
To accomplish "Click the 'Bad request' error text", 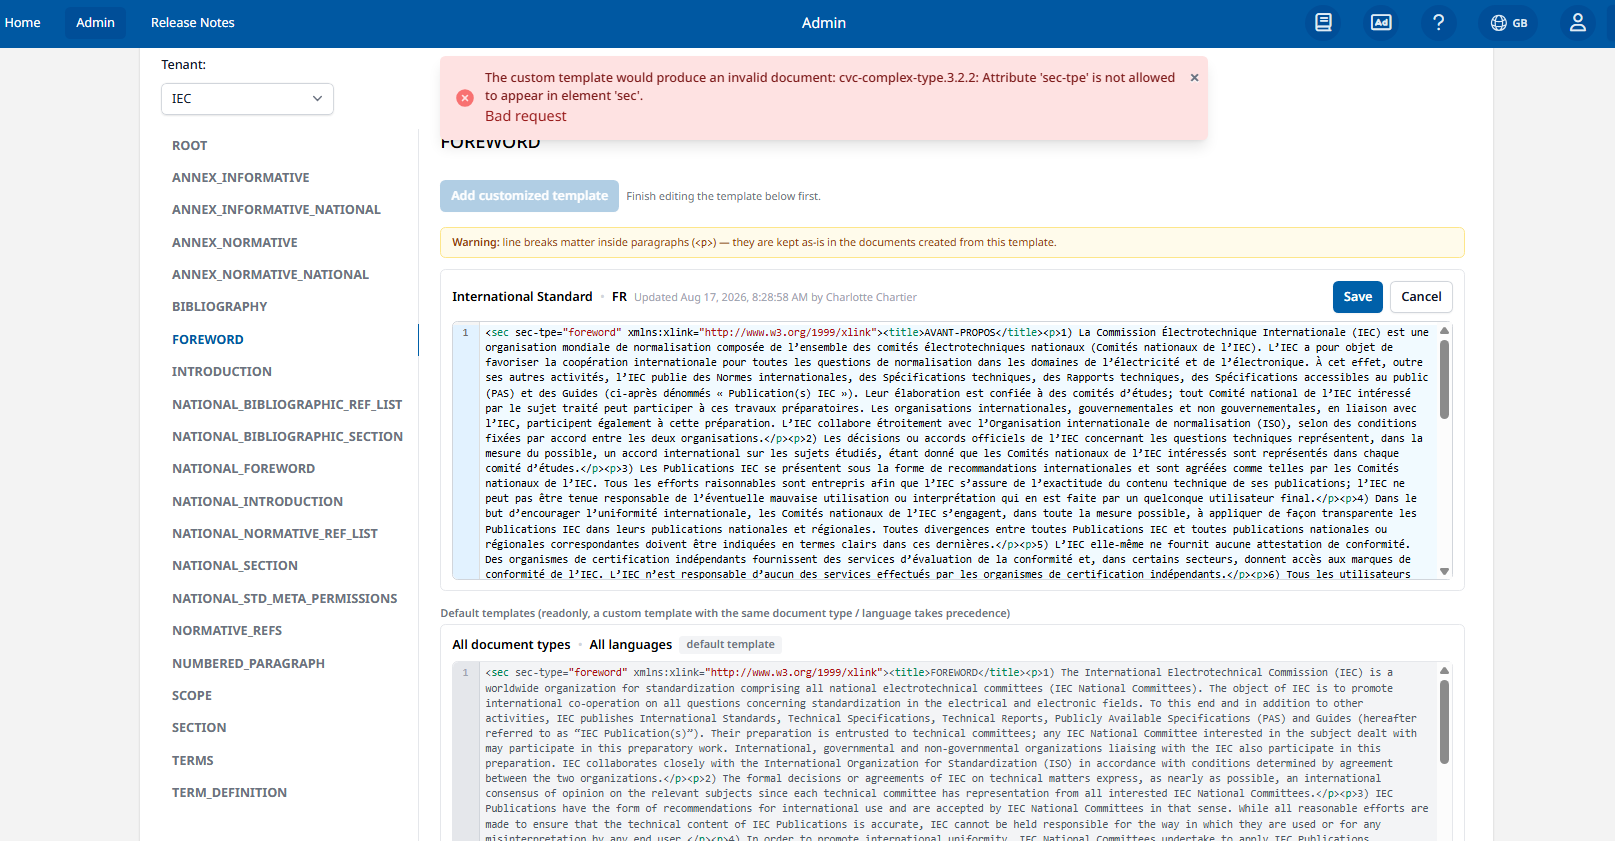I will [526, 116].
